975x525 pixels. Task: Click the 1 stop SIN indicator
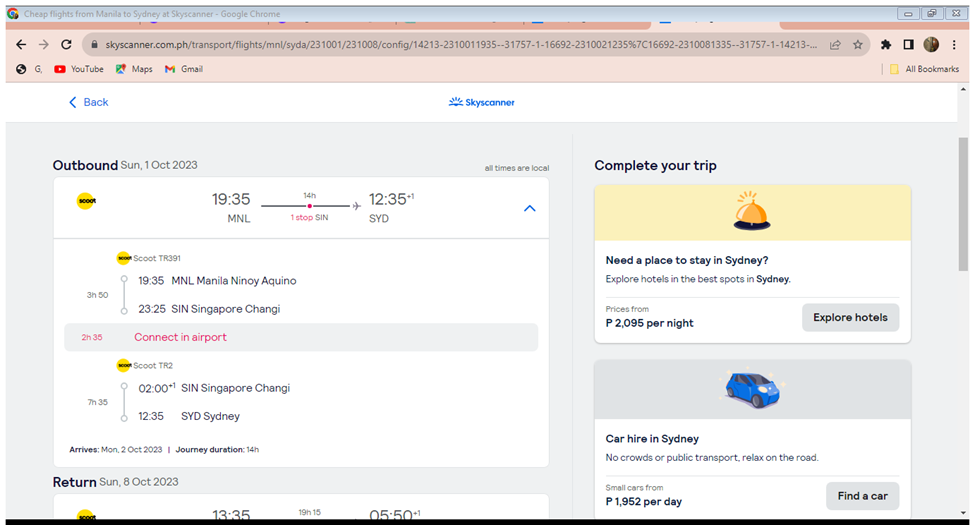click(309, 218)
